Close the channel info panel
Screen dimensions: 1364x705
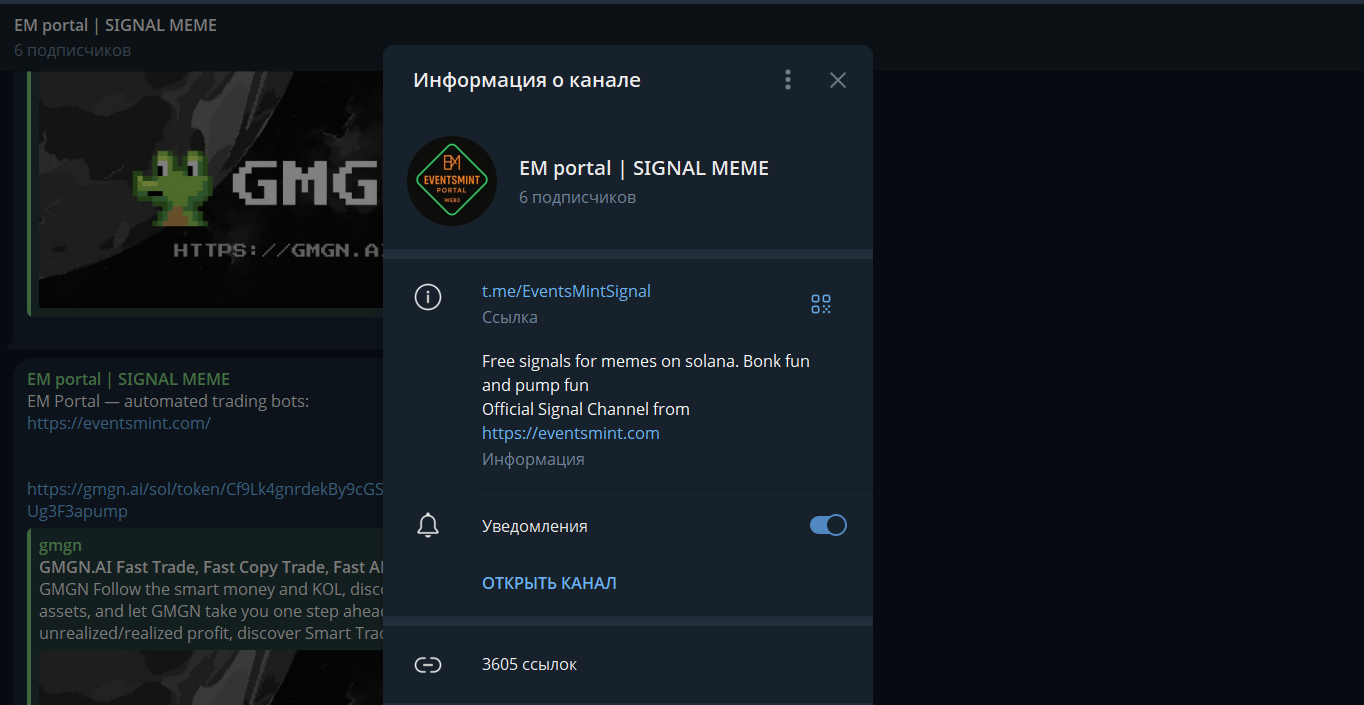(838, 80)
